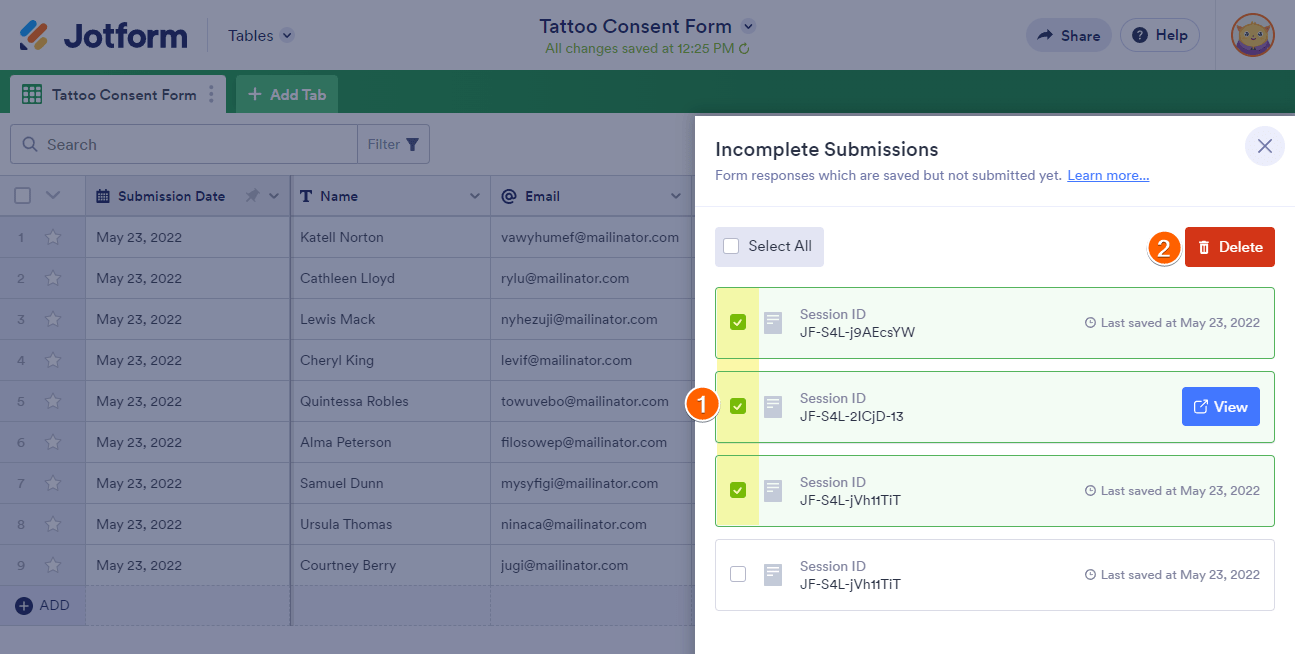
Task: Open the user avatar profile menu
Action: (1252, 35)
